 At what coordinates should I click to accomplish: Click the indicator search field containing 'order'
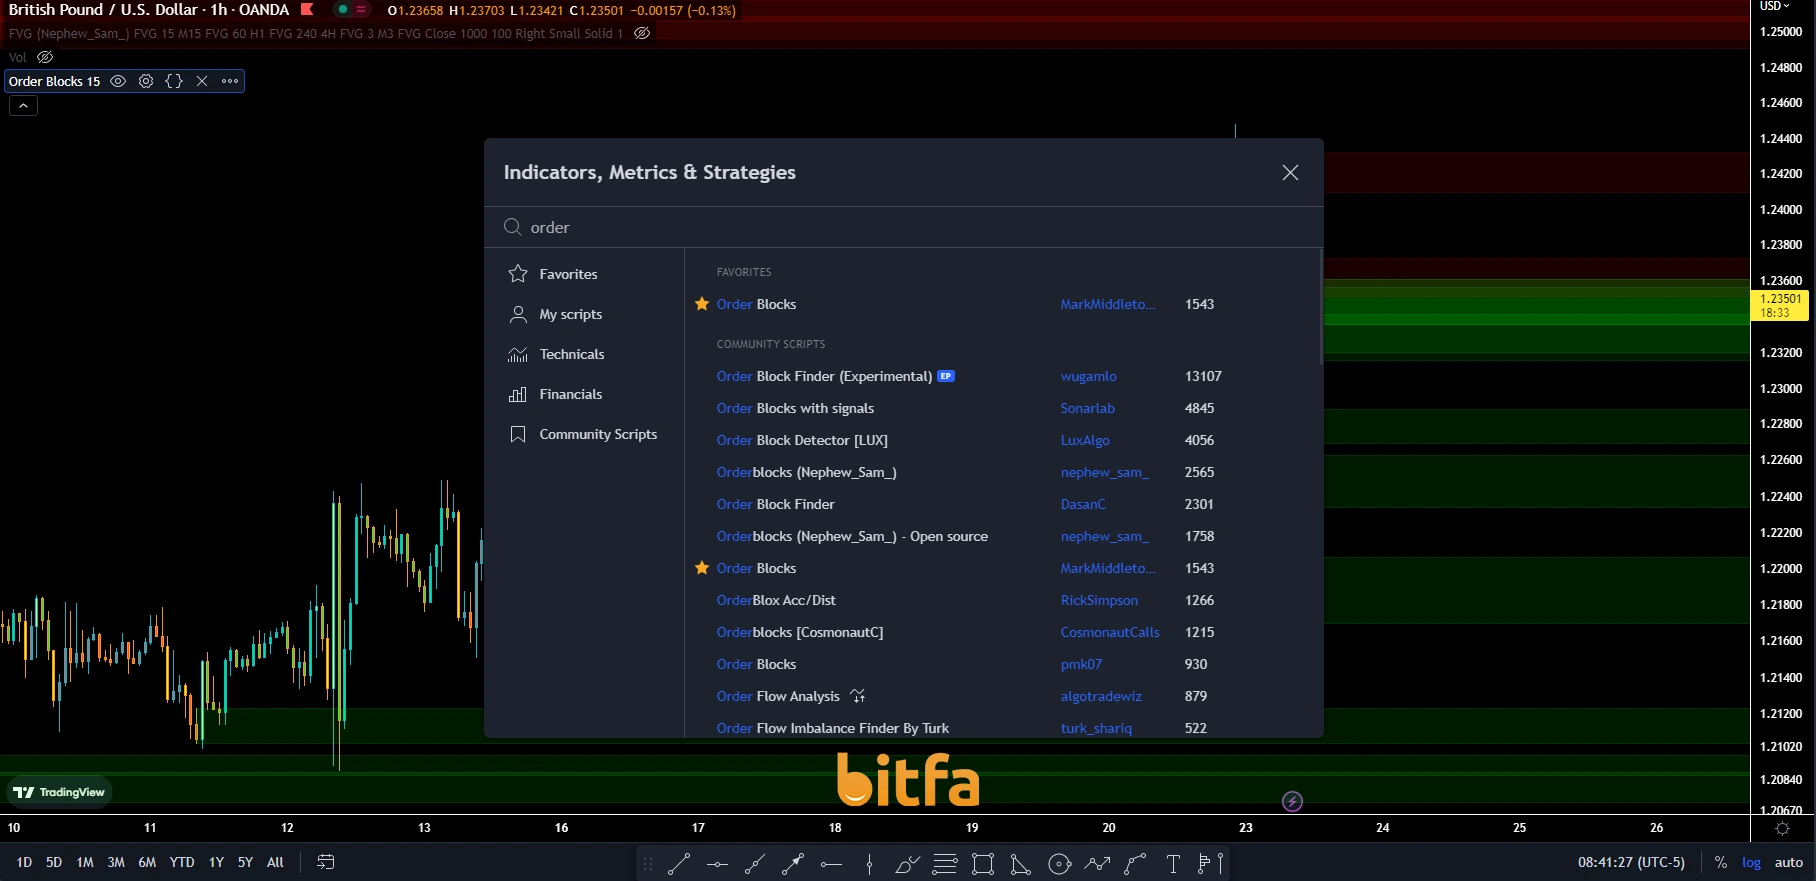click(x=904, y=227)
